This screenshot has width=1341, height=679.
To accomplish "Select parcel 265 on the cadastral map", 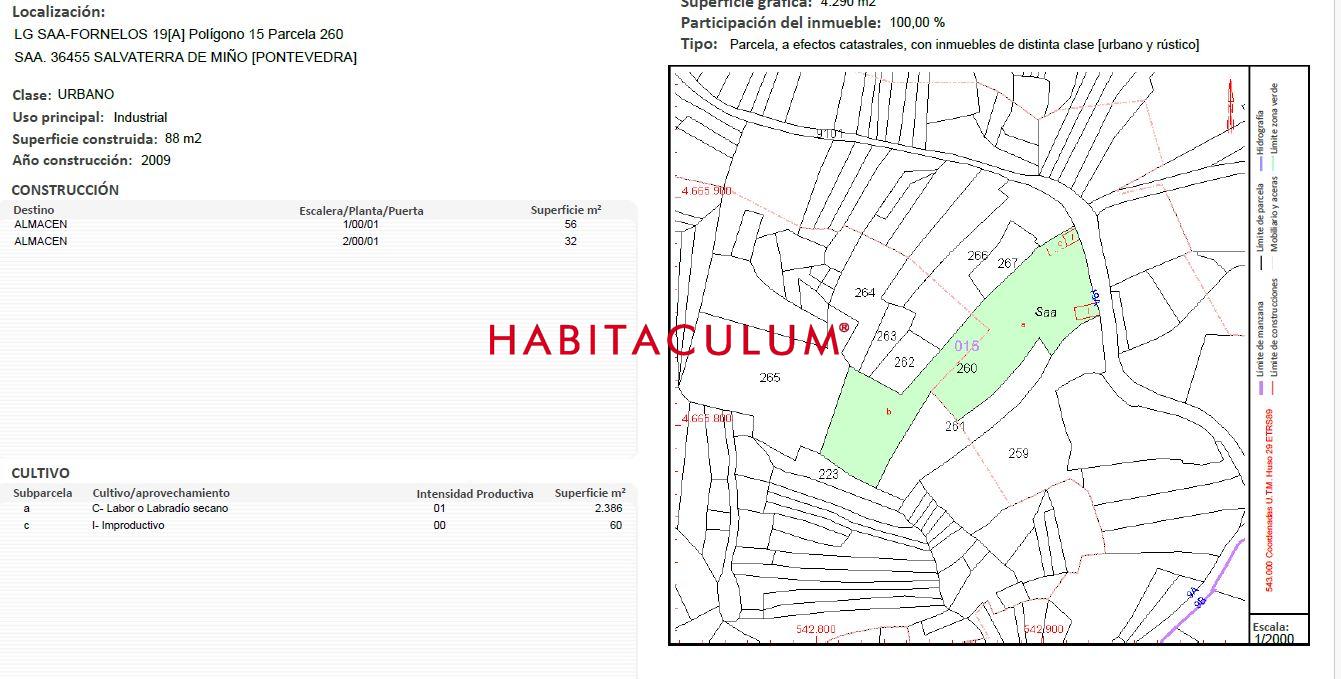I will click(x=769, y=377).
